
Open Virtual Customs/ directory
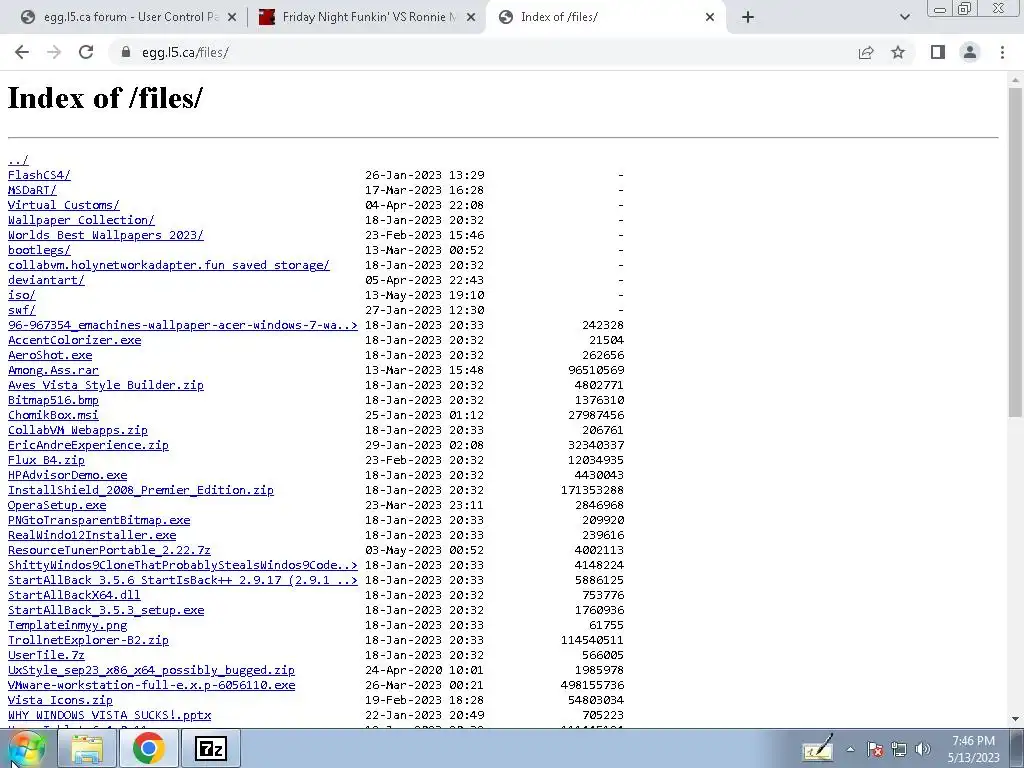point(63,205)
